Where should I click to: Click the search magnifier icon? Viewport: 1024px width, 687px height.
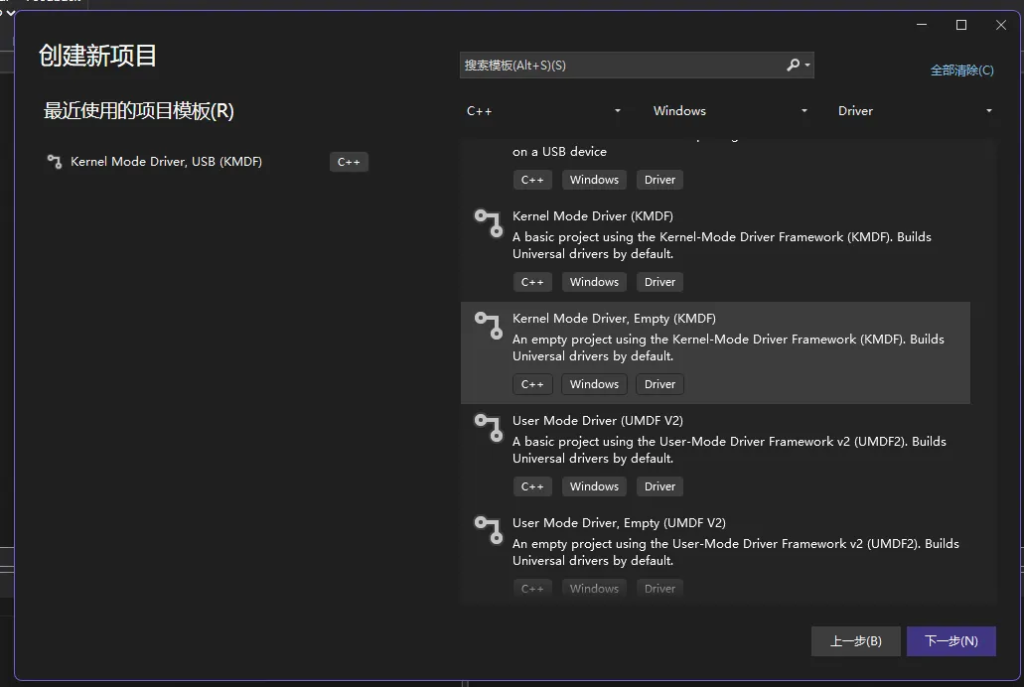795,64
